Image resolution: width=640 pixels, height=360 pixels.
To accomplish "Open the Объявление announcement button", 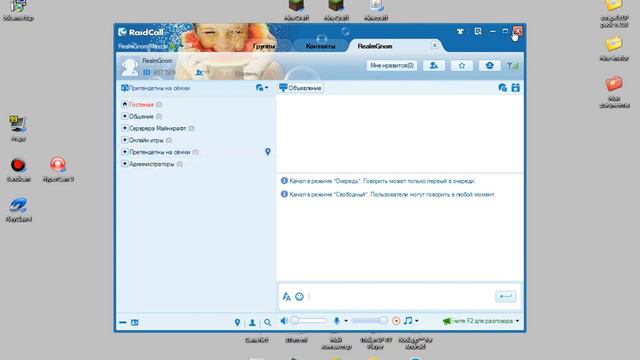I will tap(300, 88).
